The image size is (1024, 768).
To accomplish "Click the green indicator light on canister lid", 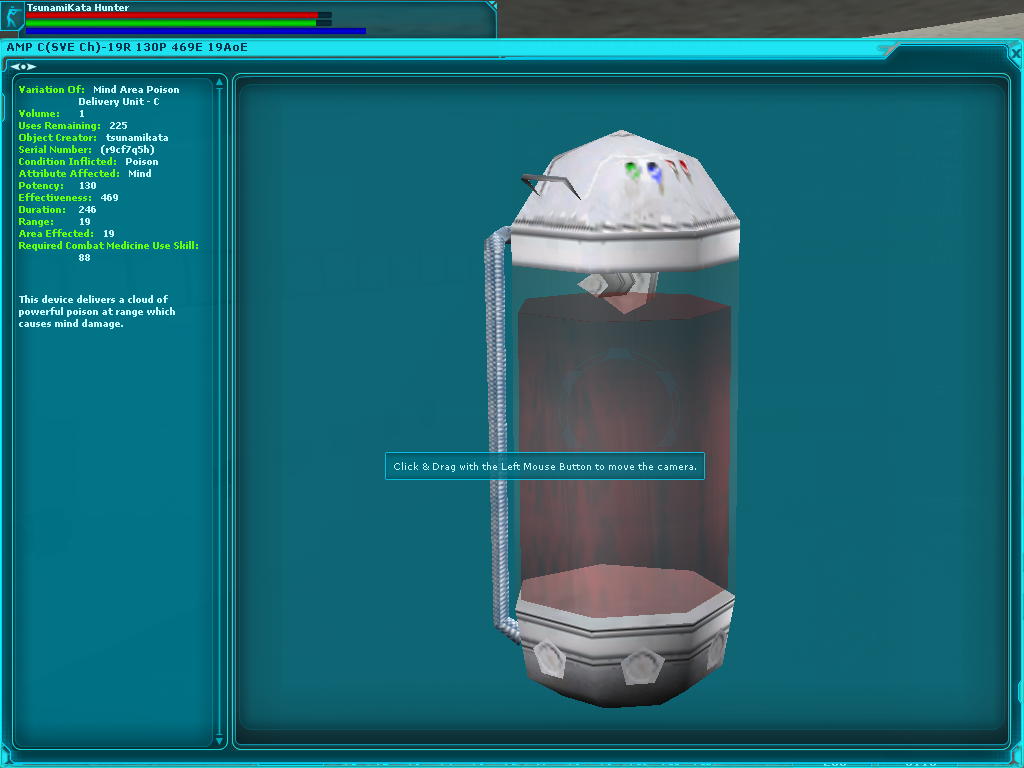I will (x=632, y=170).
